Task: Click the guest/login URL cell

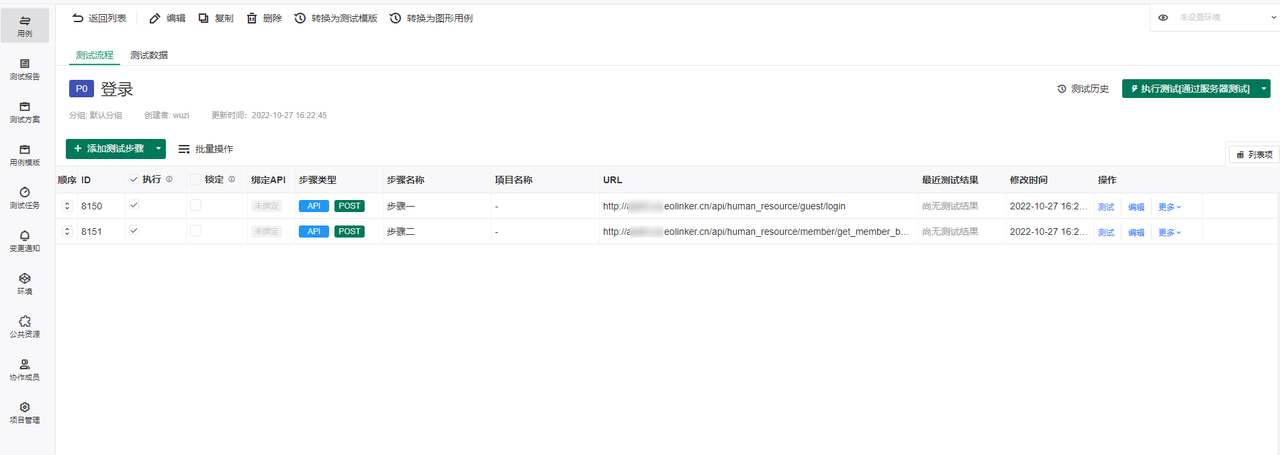Action: tap(723, 206)
